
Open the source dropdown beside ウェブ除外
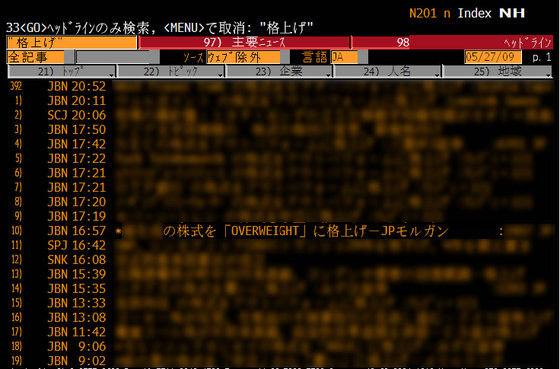[x=285, y=57]
